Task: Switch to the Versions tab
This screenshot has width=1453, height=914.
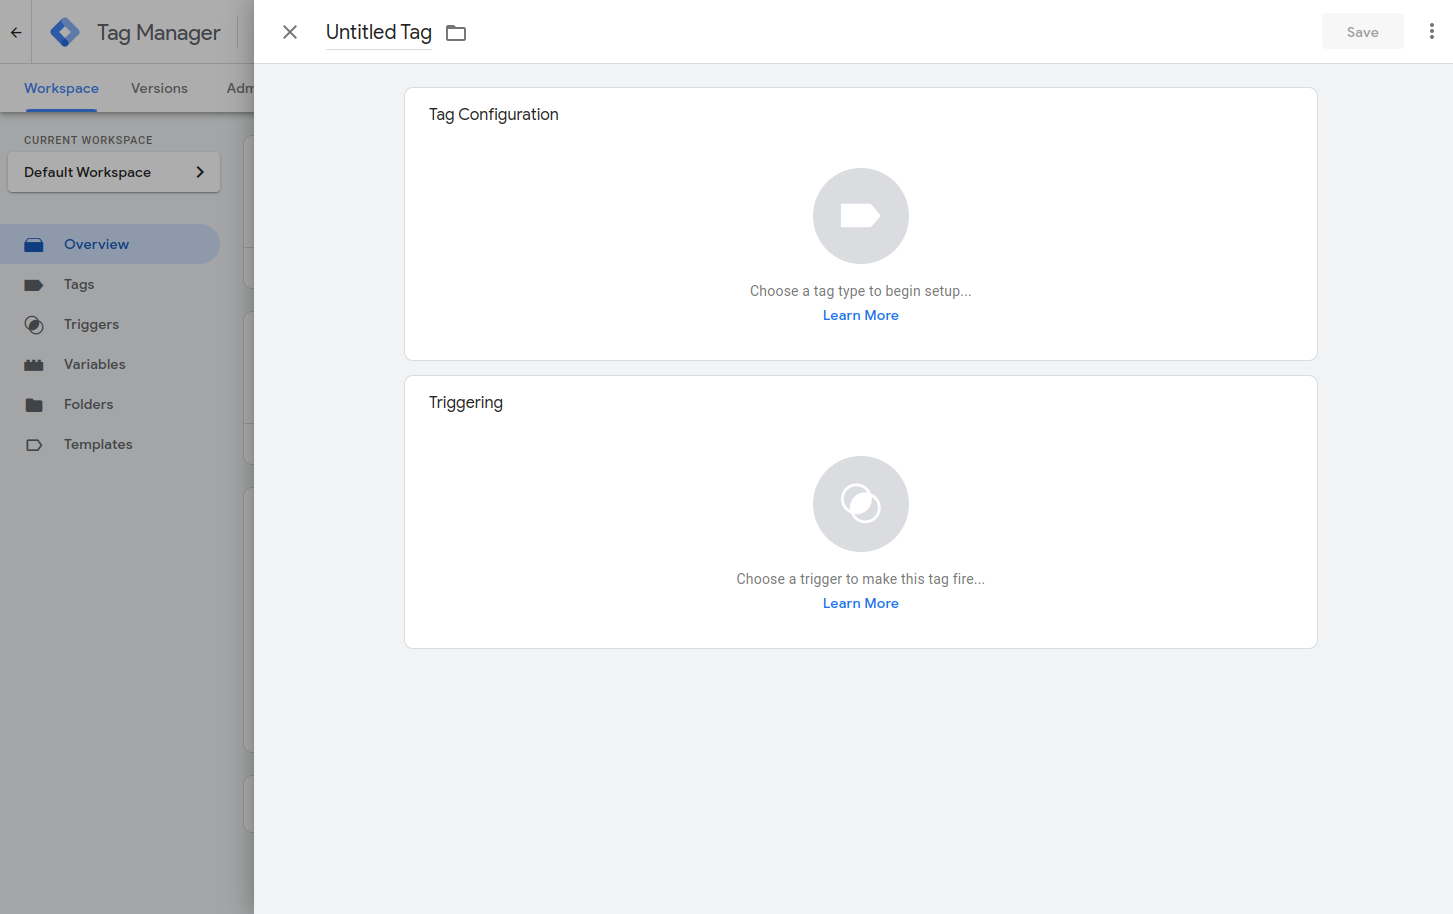Action: click(159, 88)
